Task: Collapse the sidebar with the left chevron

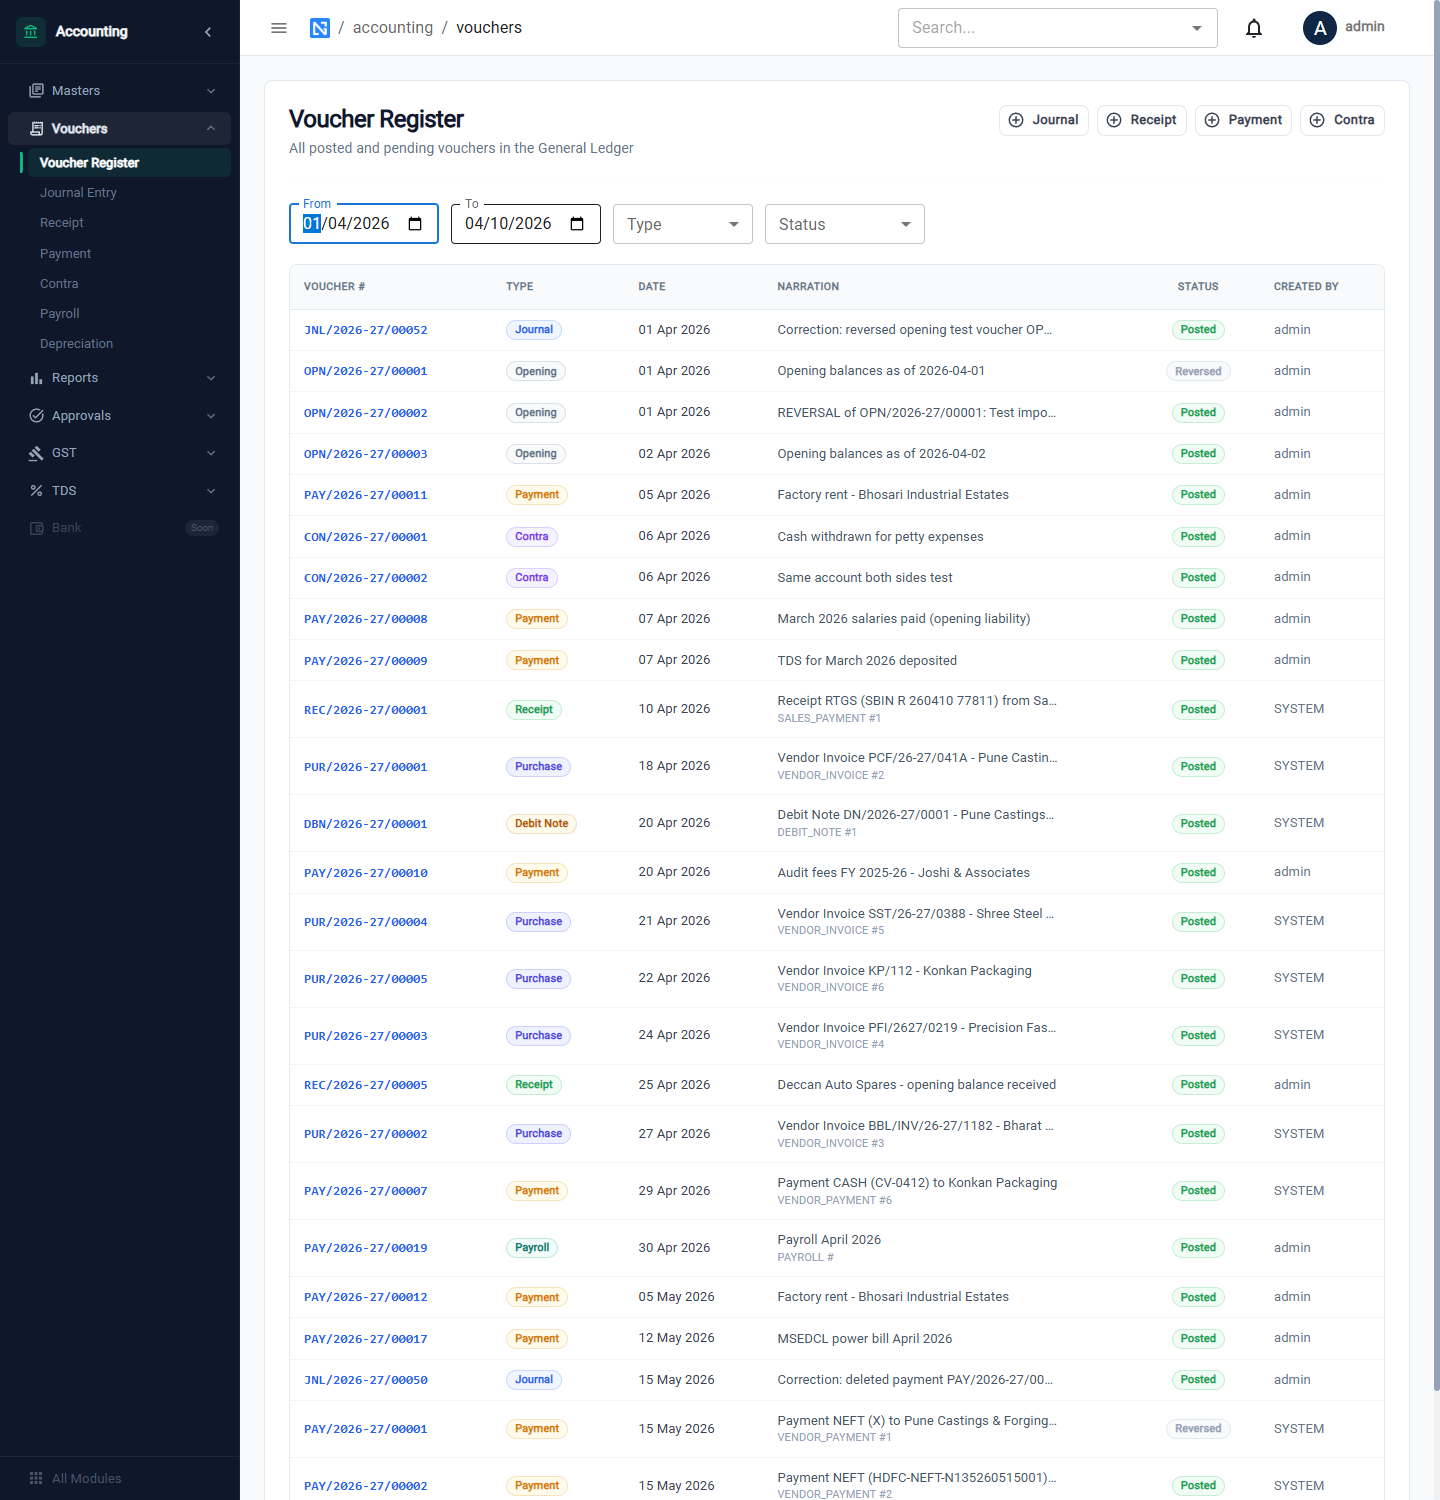Action: tap(208, 32)
